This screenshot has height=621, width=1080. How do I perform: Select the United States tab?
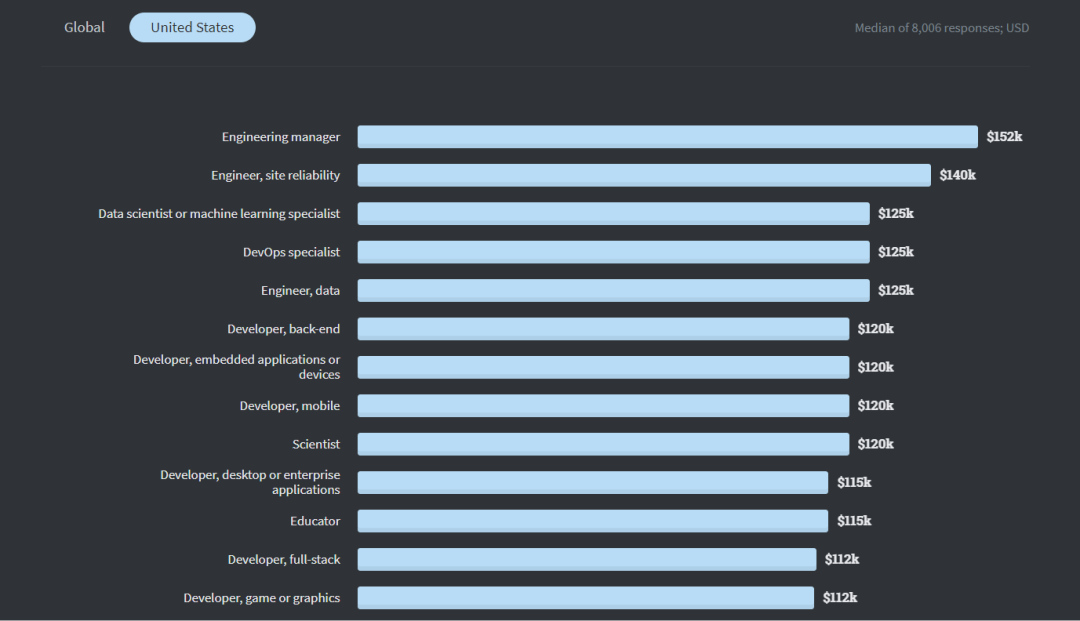tap(192, 28)
